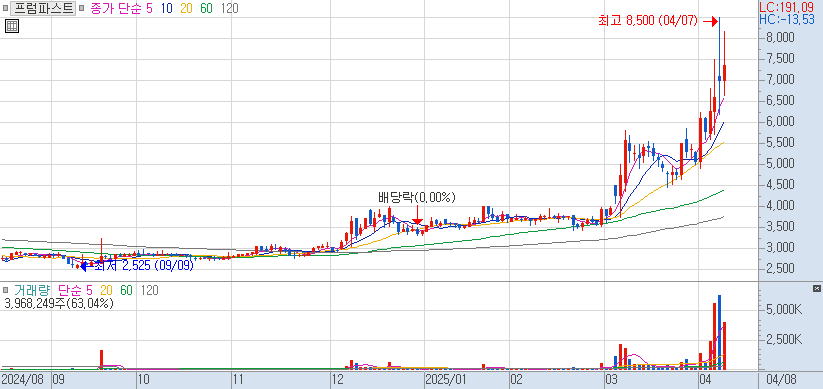Click the 4,500 price axis label
Viewport: 823px width, 389px height.
[x=779, y=185]
